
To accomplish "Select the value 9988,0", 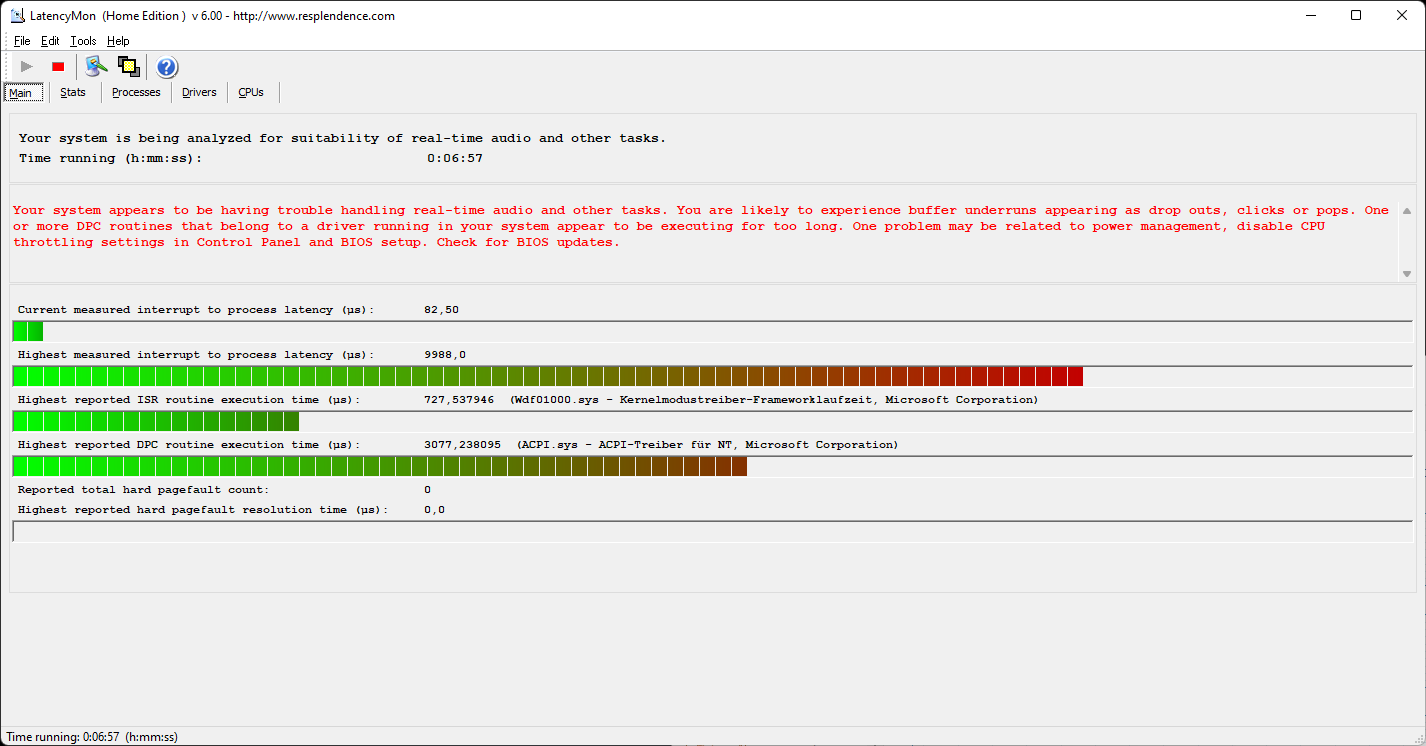I will pos(445,355).
